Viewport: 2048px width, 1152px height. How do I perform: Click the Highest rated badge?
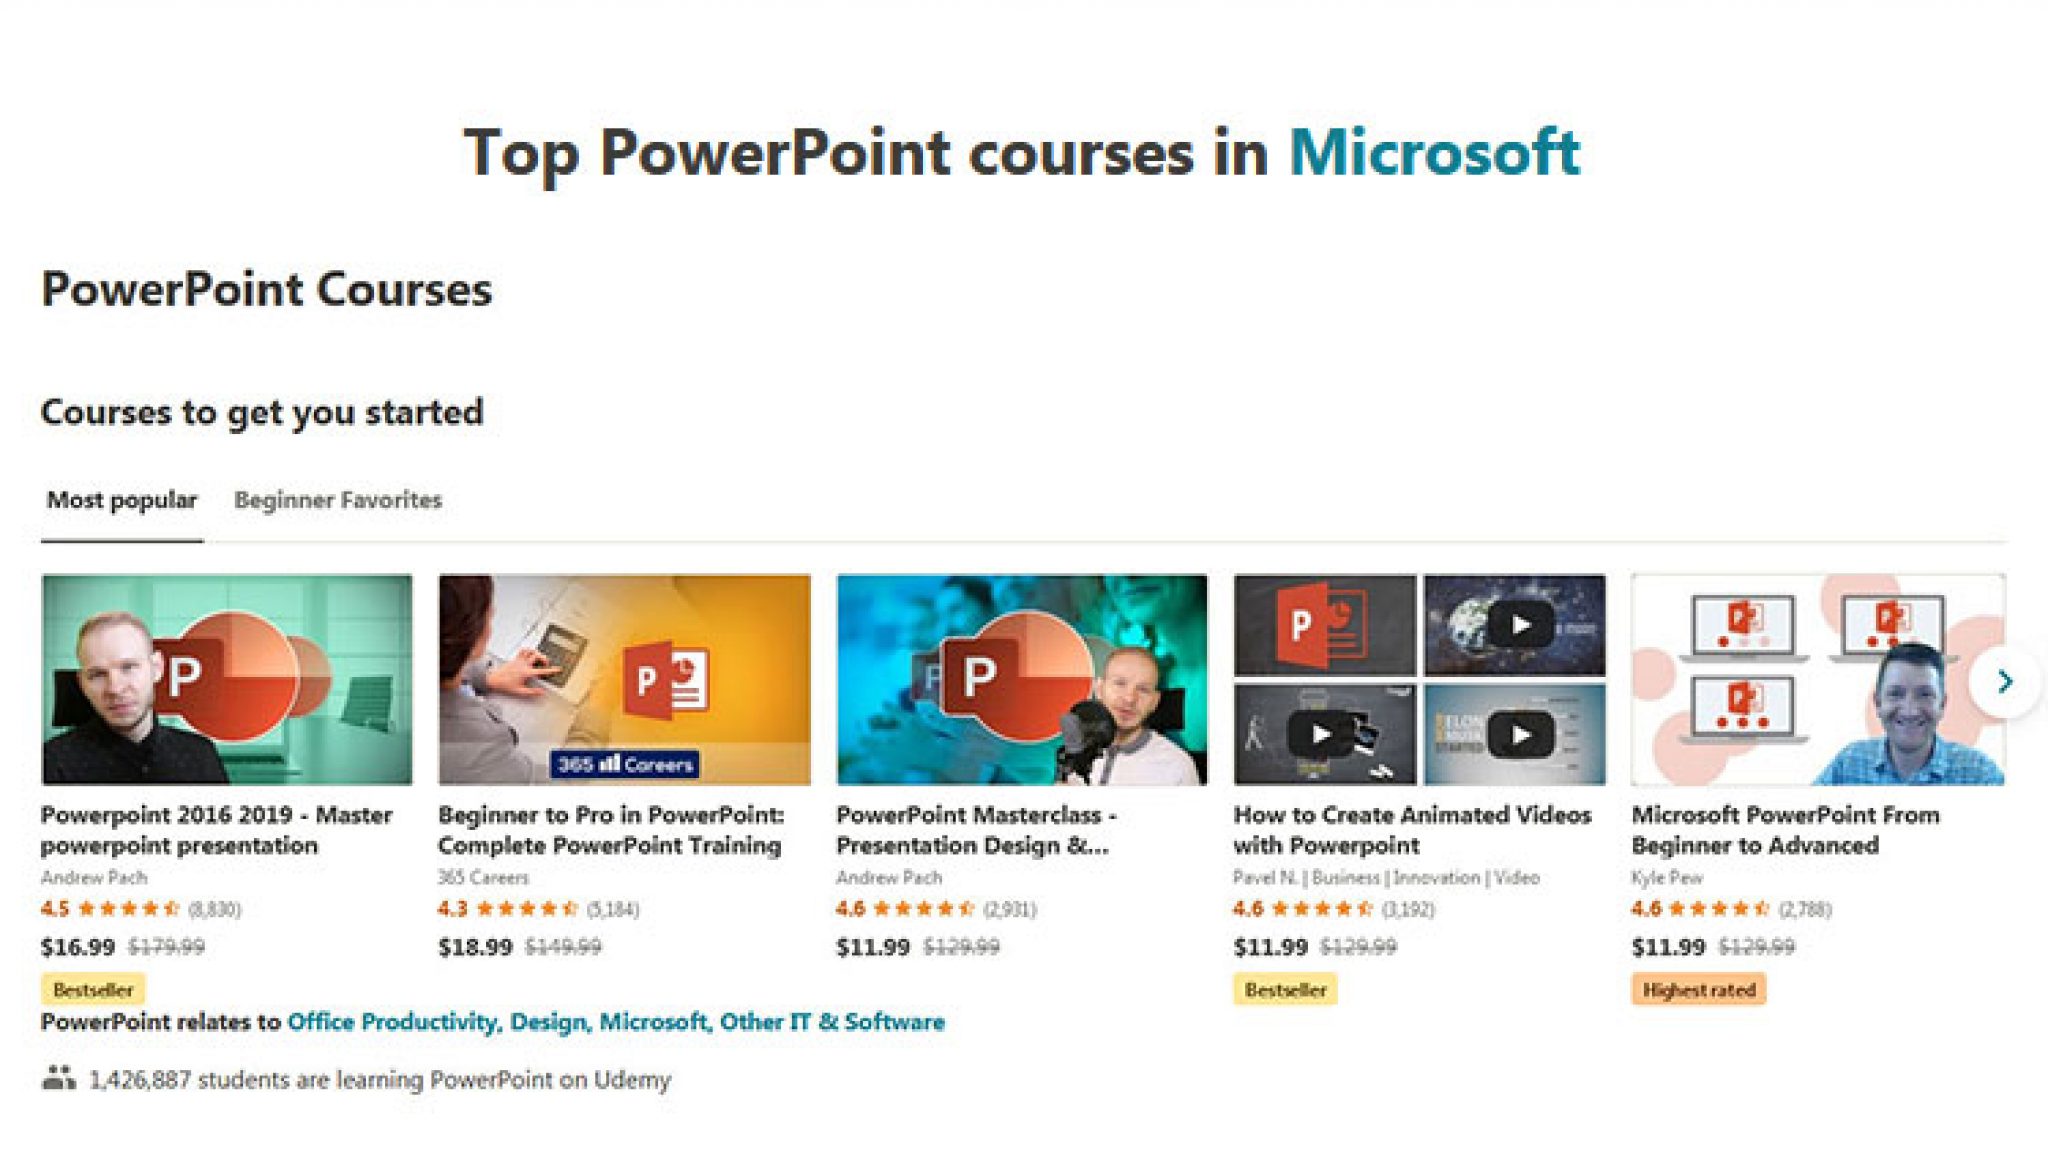1698,990
